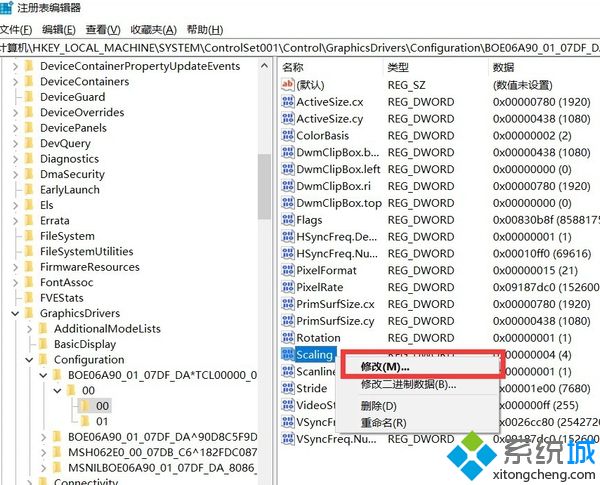Click the PixelFormat value icon
This screenshot has height=485, width=600.
[x=287, y=270]
